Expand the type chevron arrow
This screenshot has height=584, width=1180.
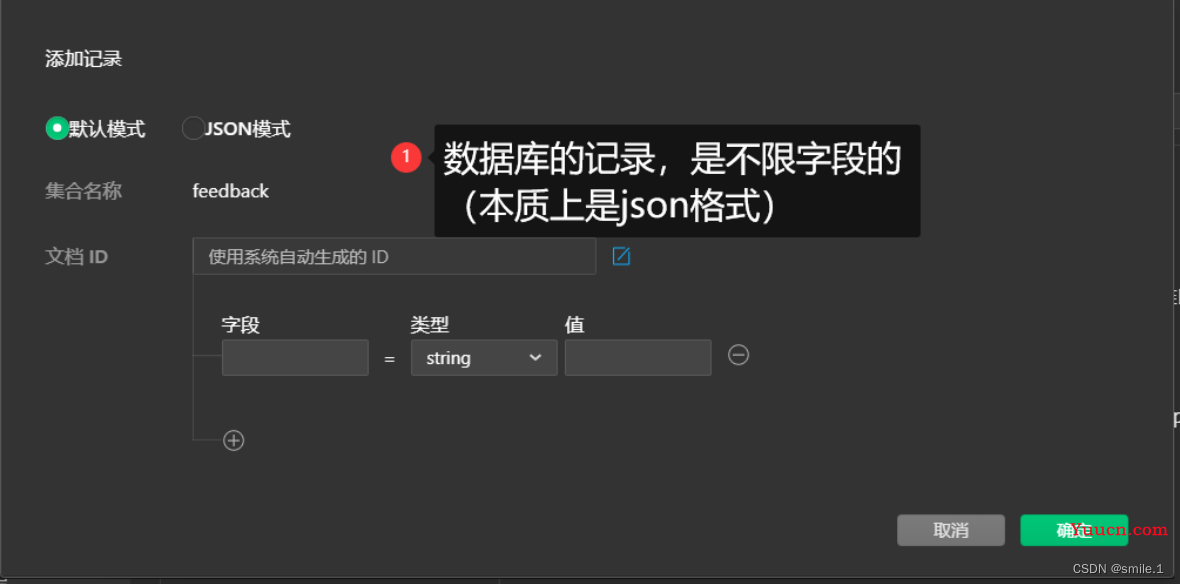pos(535,357)
